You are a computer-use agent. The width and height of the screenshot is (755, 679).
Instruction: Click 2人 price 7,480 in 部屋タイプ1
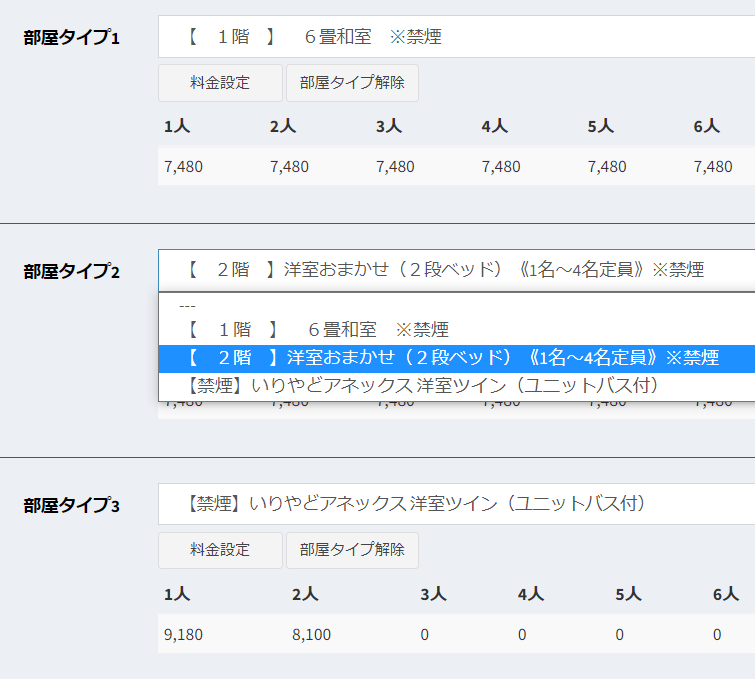289,167
